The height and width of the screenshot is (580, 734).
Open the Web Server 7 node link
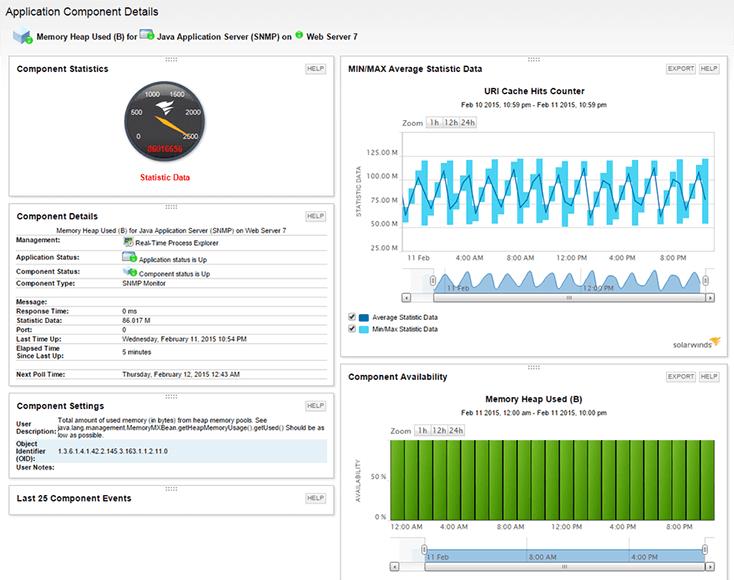(332, 37)
